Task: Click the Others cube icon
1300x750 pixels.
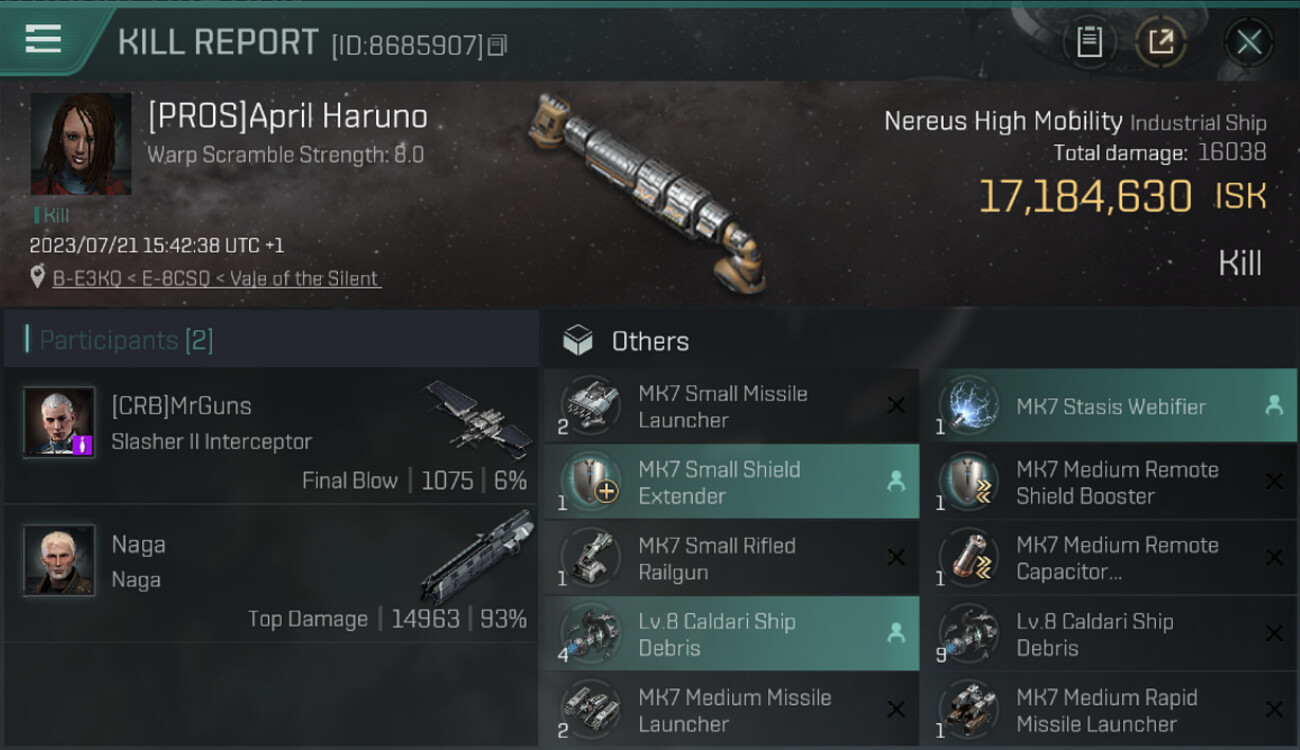Action: (578, 341)
